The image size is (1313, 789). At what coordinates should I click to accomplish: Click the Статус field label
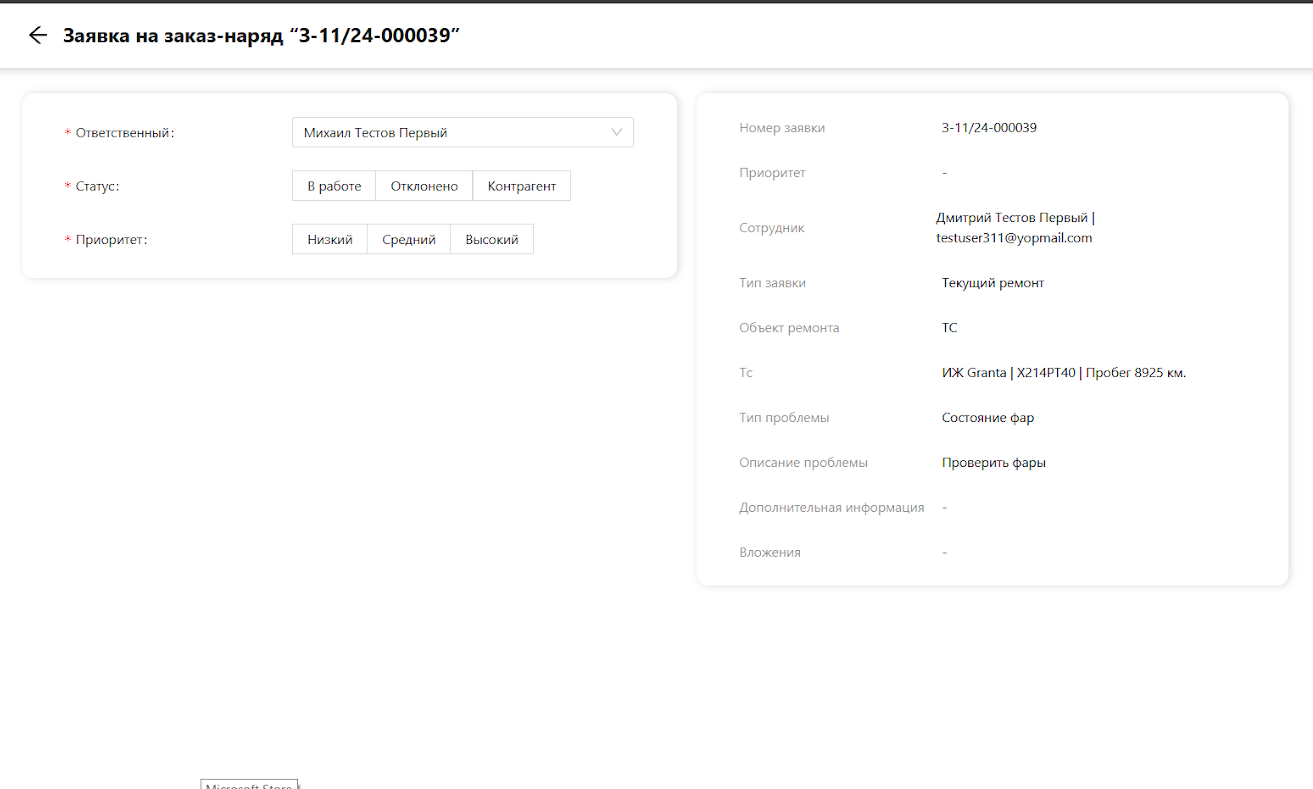pos(97,186)
